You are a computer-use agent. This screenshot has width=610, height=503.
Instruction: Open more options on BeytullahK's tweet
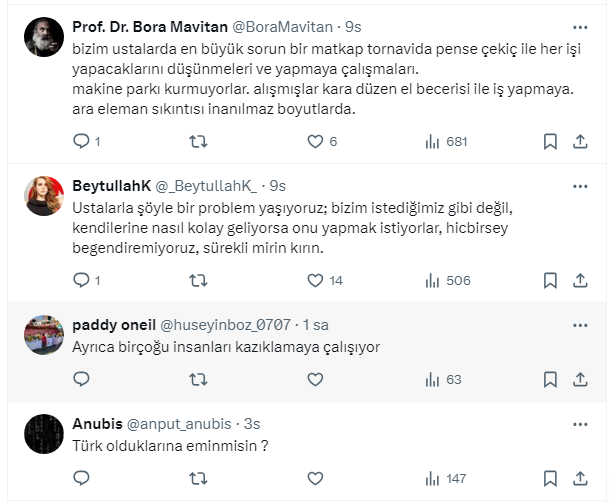[578, 186]
